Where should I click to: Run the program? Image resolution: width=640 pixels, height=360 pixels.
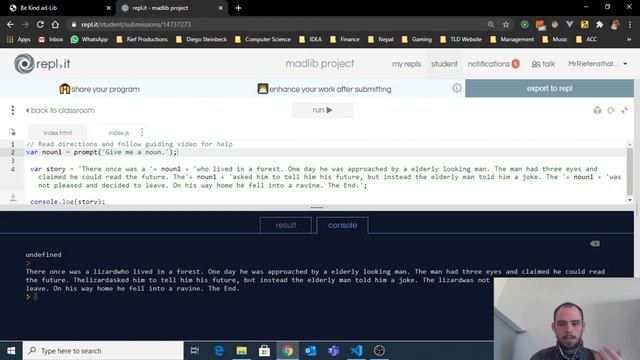click(322, 110)
